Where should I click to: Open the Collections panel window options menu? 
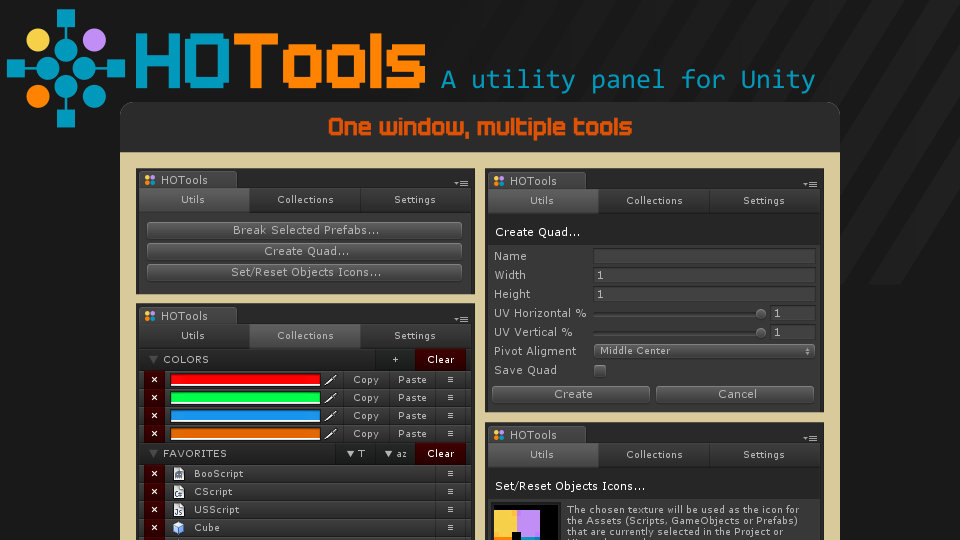461,319
